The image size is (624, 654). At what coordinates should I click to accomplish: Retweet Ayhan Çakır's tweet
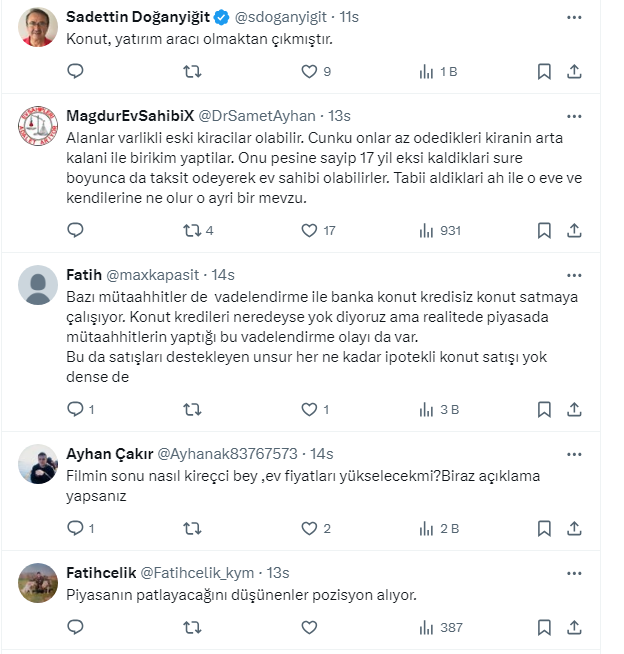tap(192, 528)
